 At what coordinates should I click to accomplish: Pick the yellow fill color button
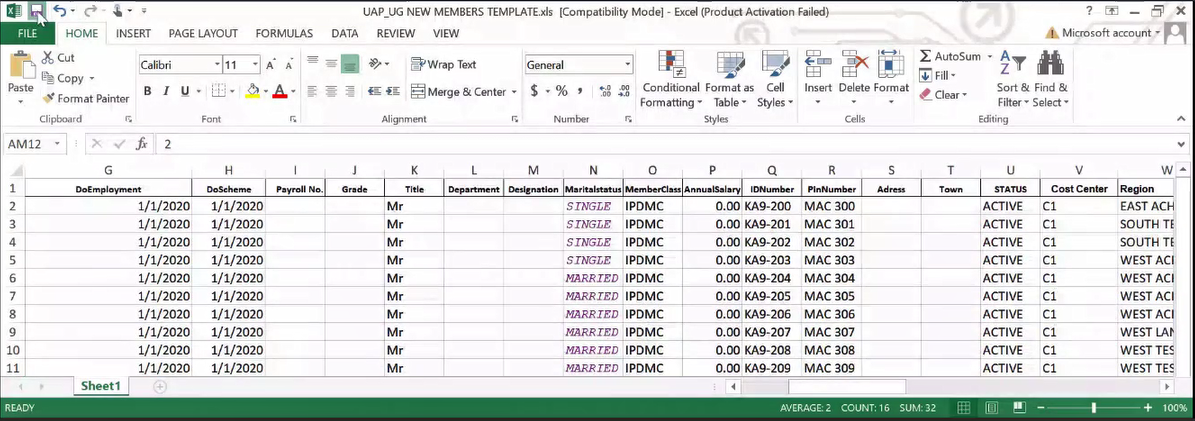pyautogui.click(x=253, y=91)
